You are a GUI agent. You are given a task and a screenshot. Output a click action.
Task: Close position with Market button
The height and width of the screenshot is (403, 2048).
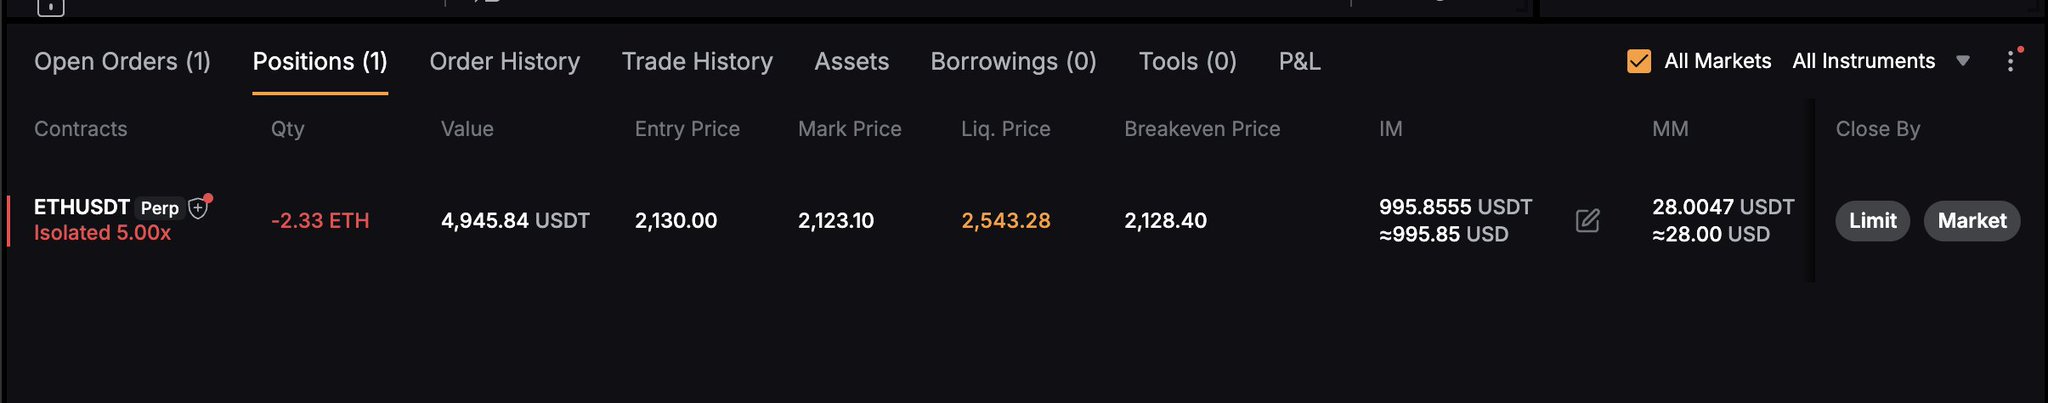click(1971, 221)
